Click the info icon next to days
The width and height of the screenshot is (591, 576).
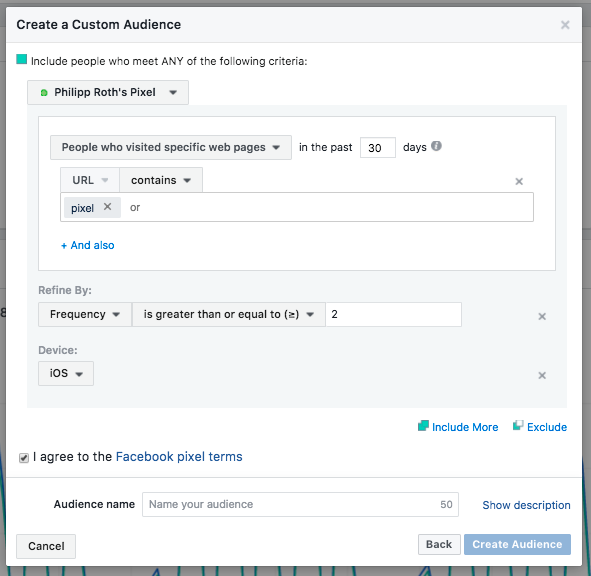pos(436,146)
